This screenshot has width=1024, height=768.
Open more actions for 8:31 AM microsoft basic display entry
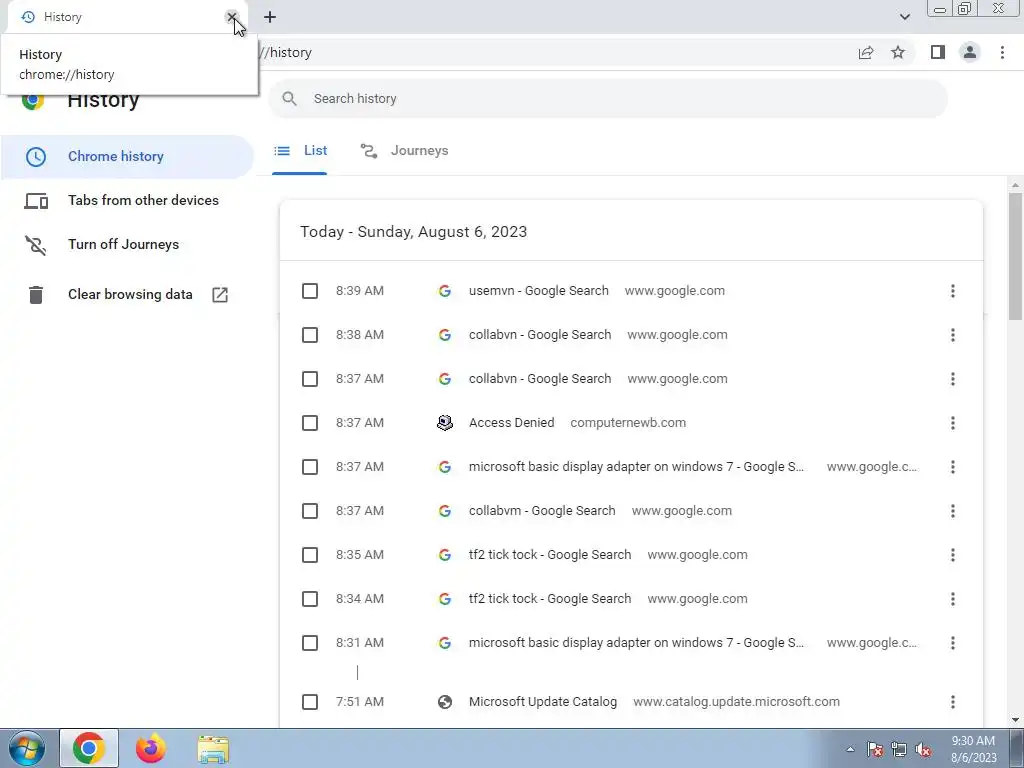point(953,643)
